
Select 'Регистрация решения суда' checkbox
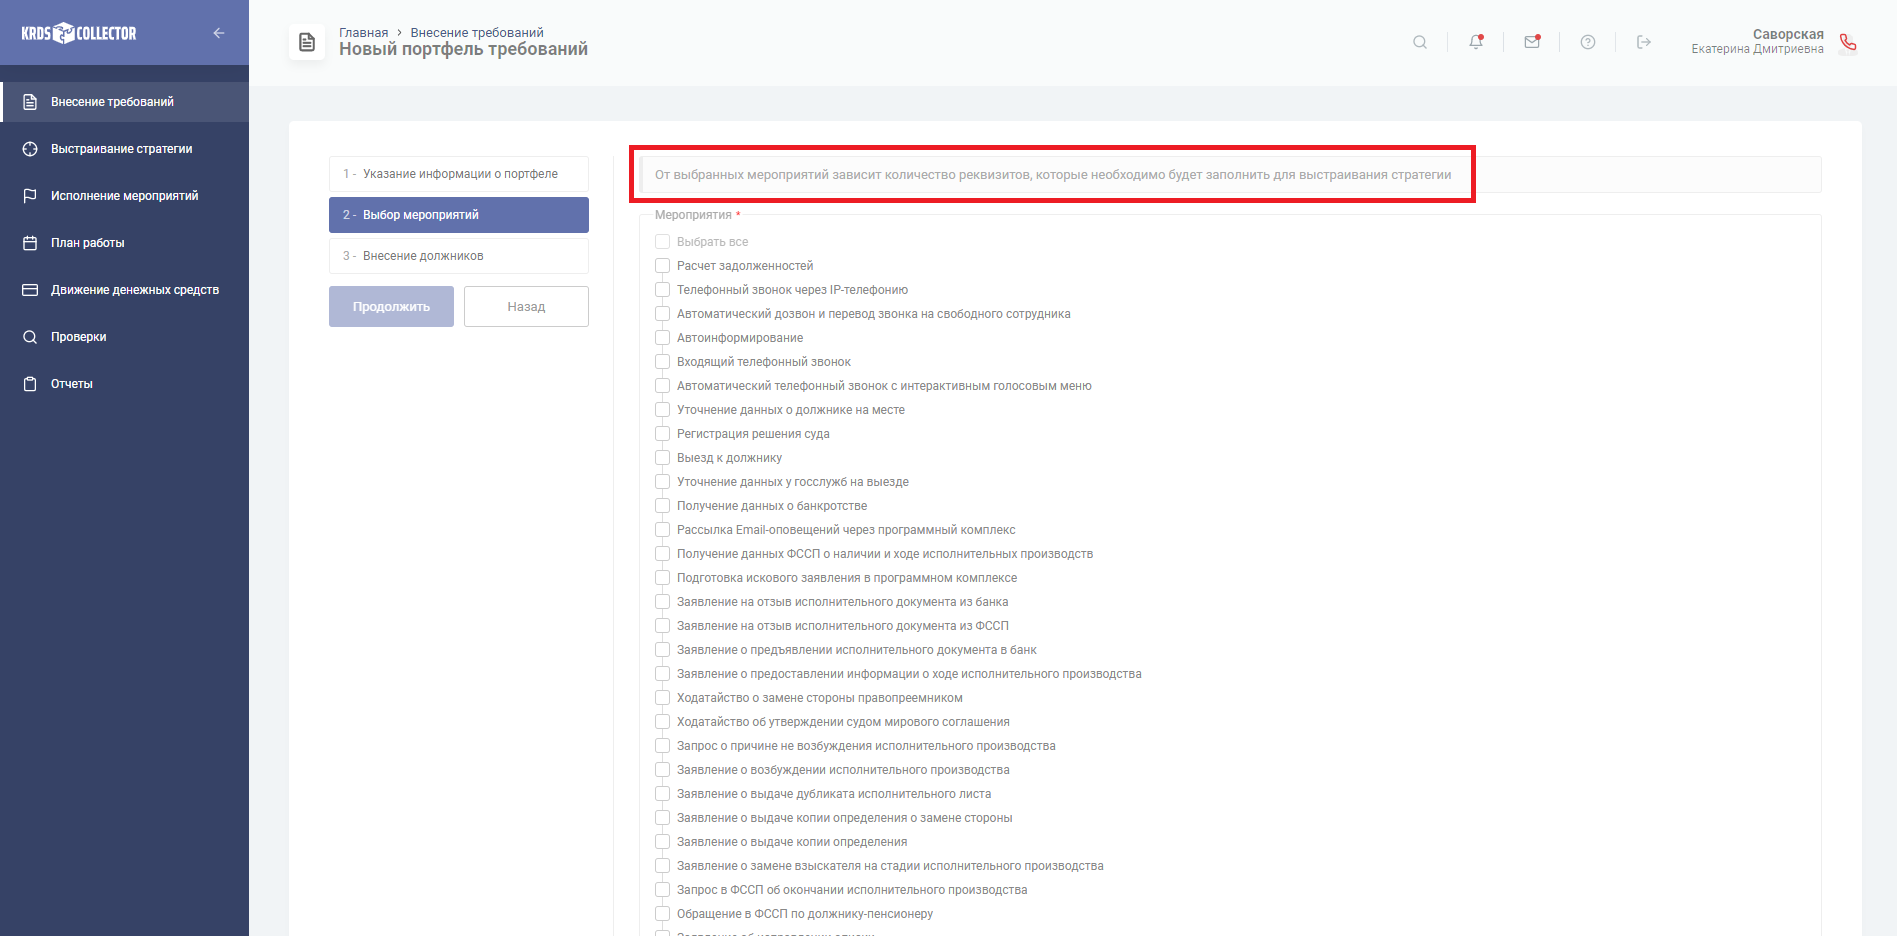[x=662, y=434]
